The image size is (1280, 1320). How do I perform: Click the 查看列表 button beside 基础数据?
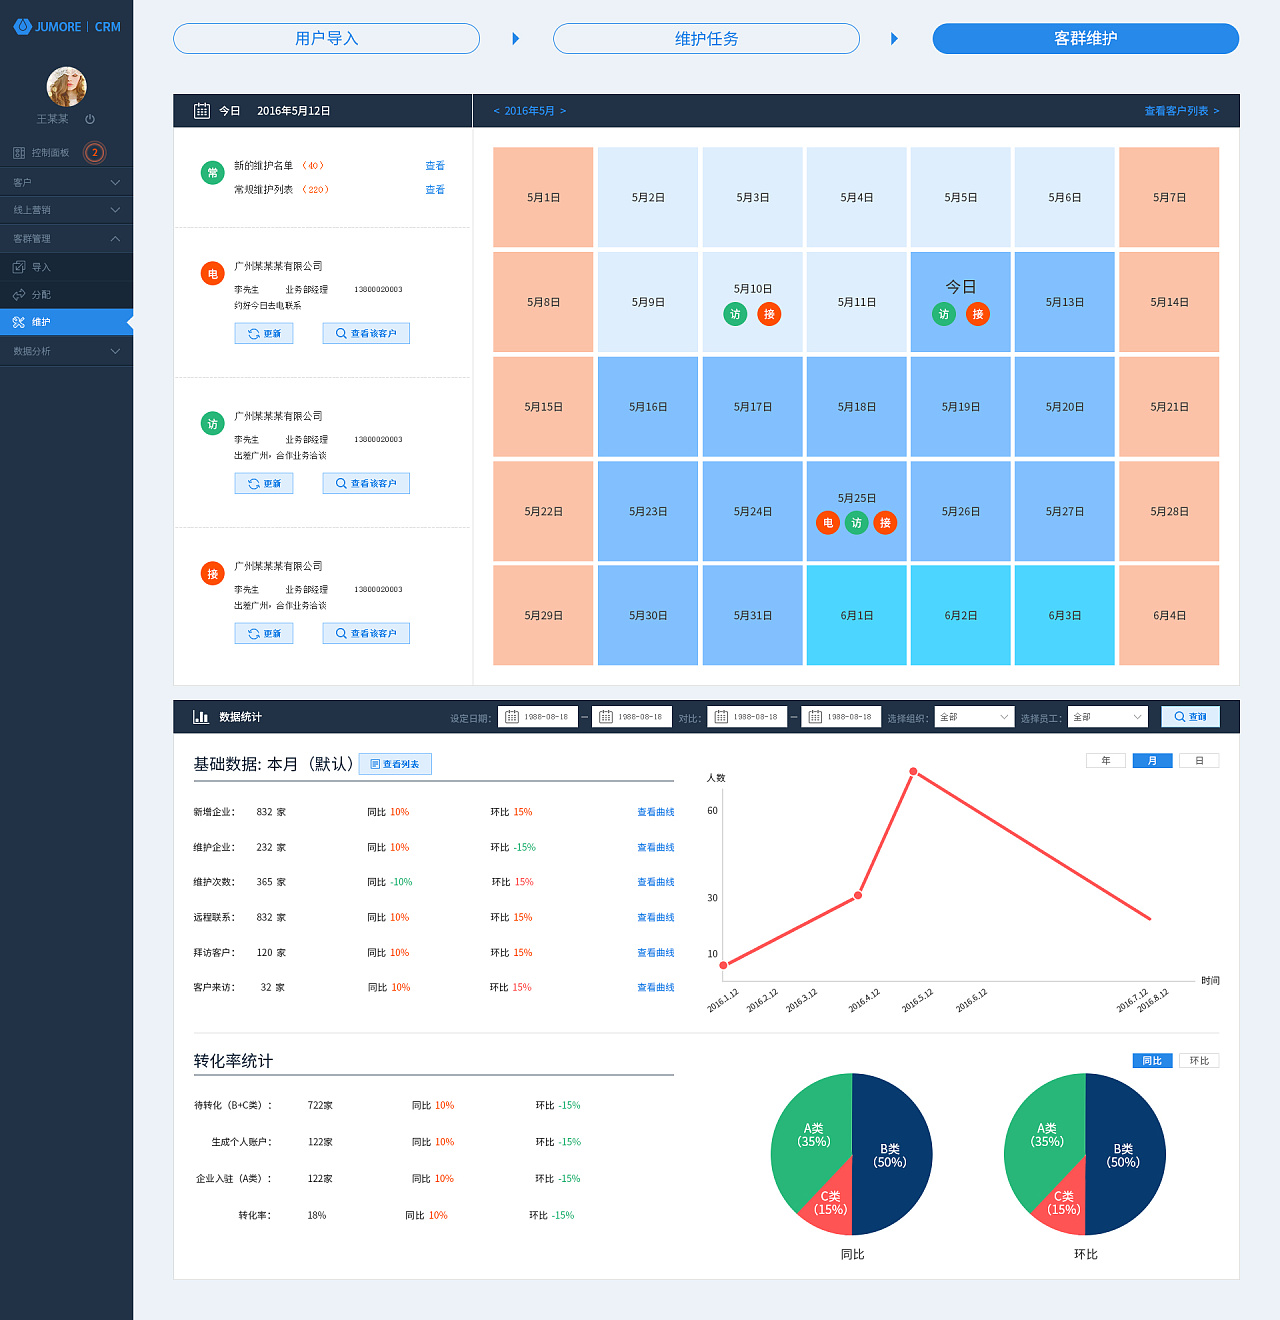(395, 764)
